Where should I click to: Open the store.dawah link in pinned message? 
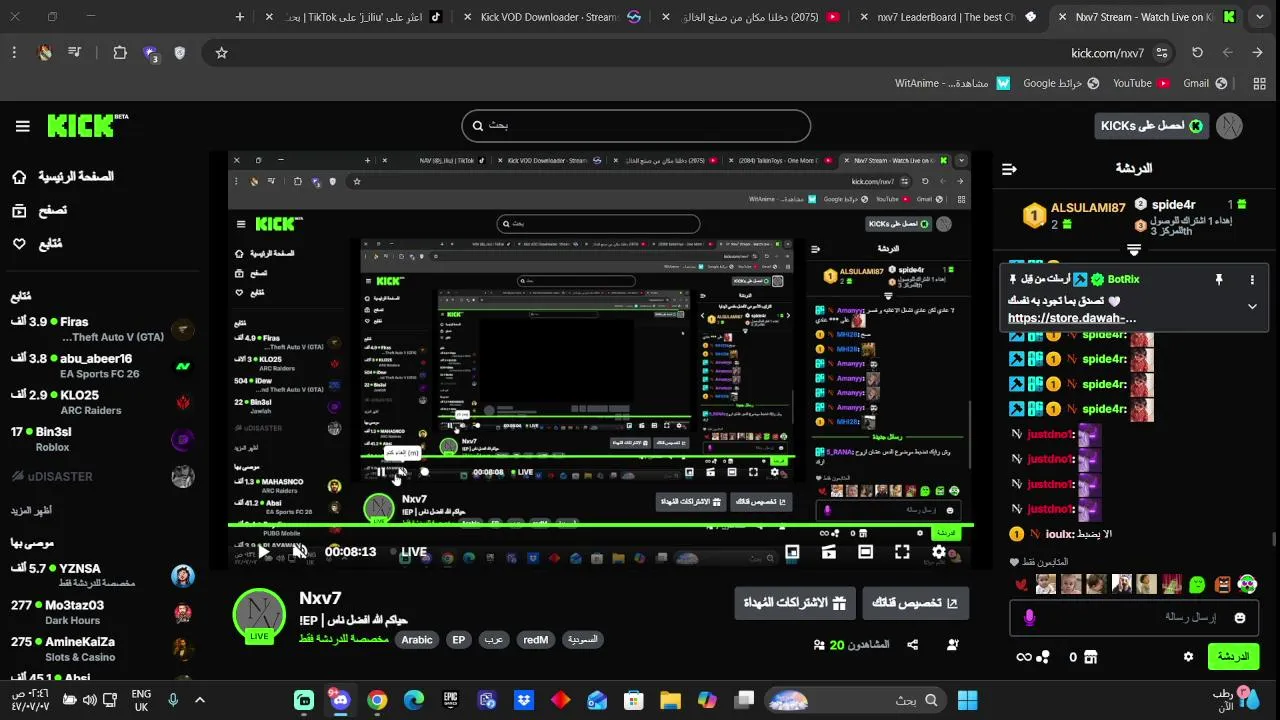[x=1072, y=318]
